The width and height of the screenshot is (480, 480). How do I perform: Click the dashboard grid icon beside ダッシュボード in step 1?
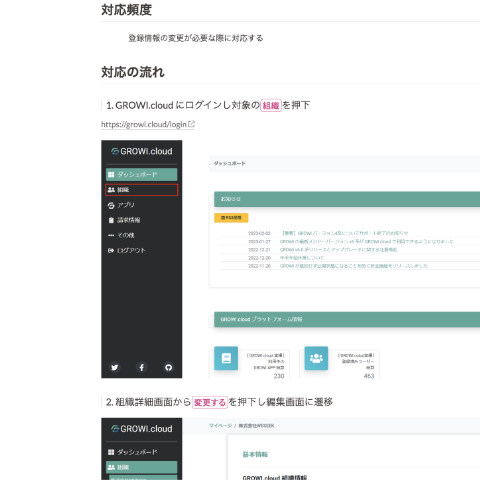[x=111, y=174]
